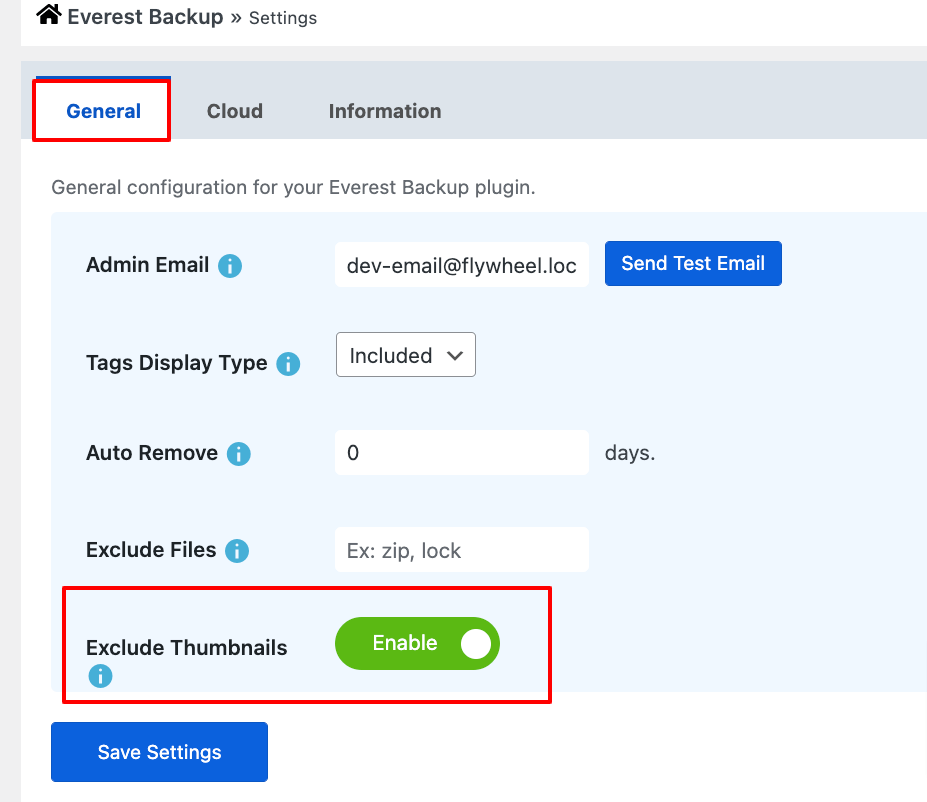Click the Exclude Files info icon
Image resolution: width=927 pixels, height=802 pixels.
tap(237, 550)
